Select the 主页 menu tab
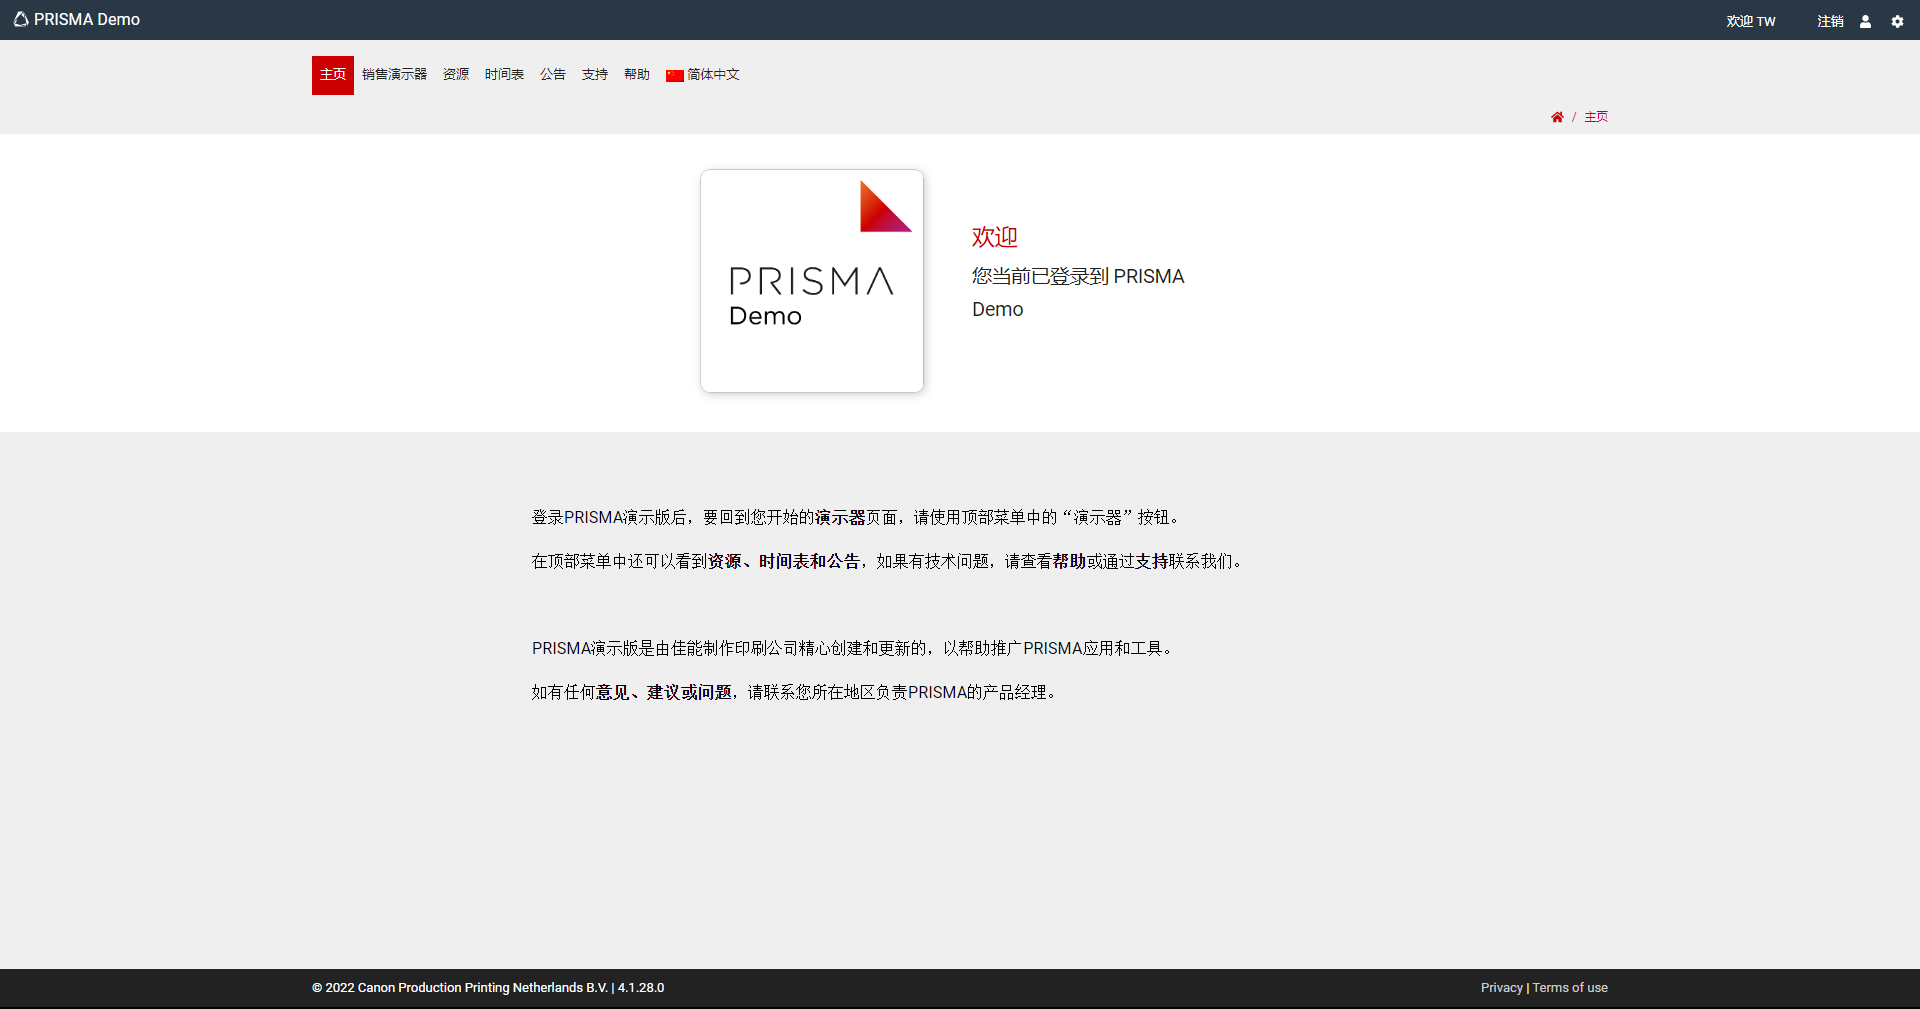Image resolution: width=1920 pixels, height=1009 pixels. [x=333, y=75]
